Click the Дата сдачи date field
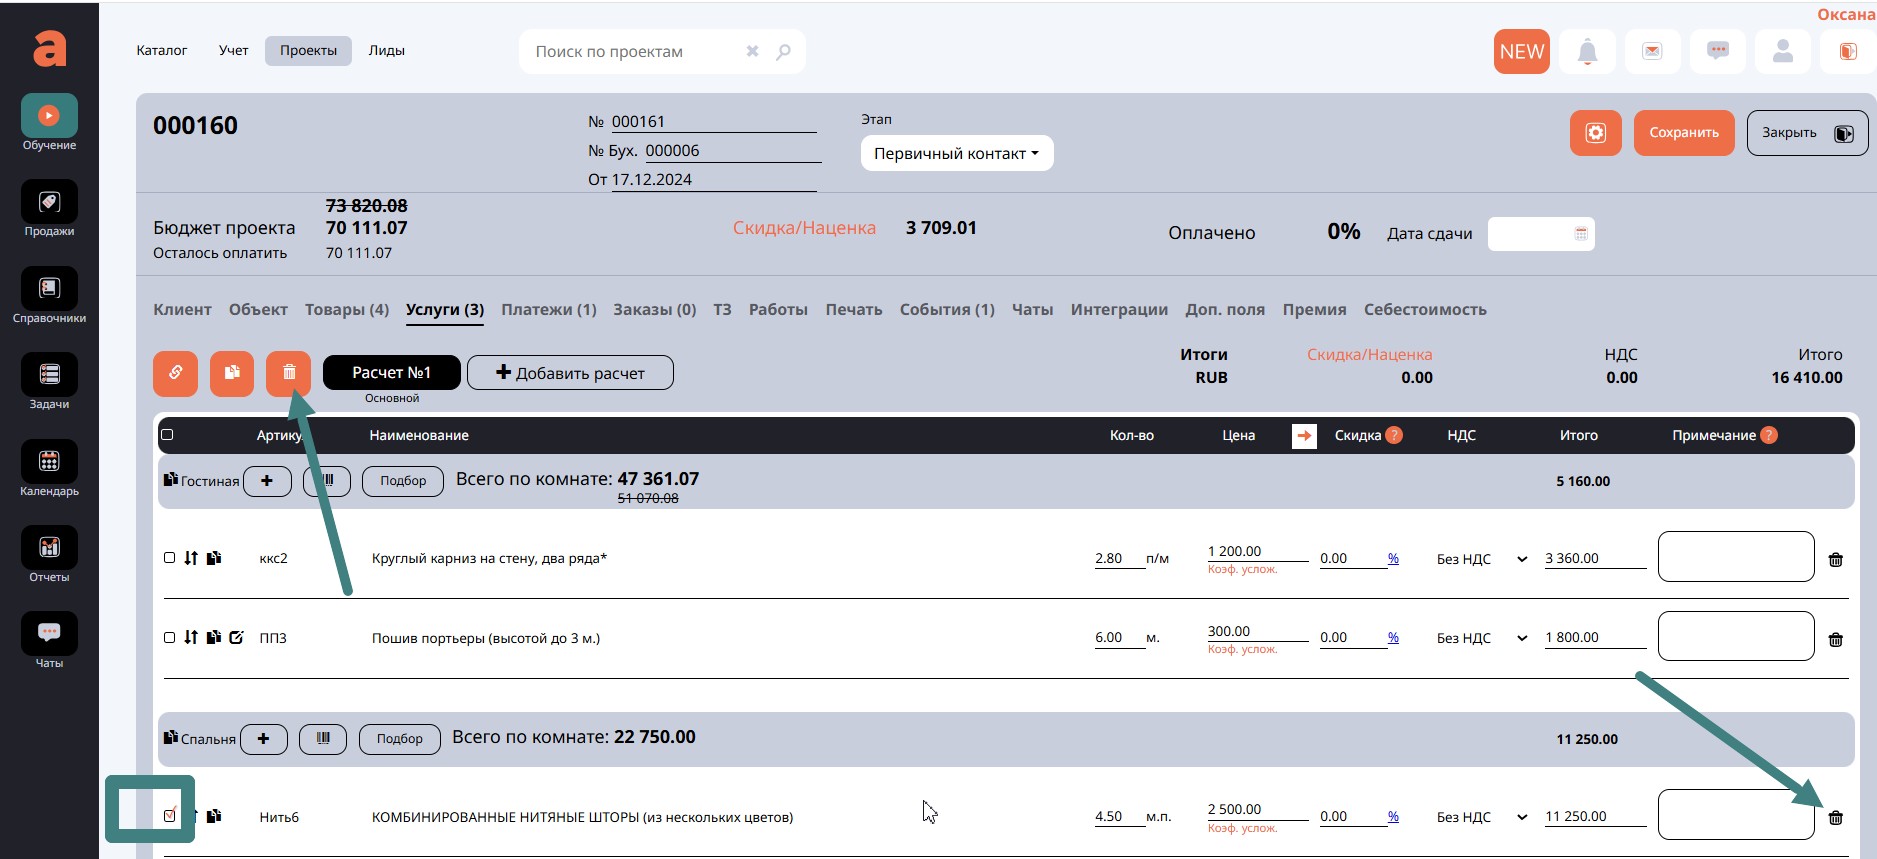Screen dimensions: 1877x859 1540,234
